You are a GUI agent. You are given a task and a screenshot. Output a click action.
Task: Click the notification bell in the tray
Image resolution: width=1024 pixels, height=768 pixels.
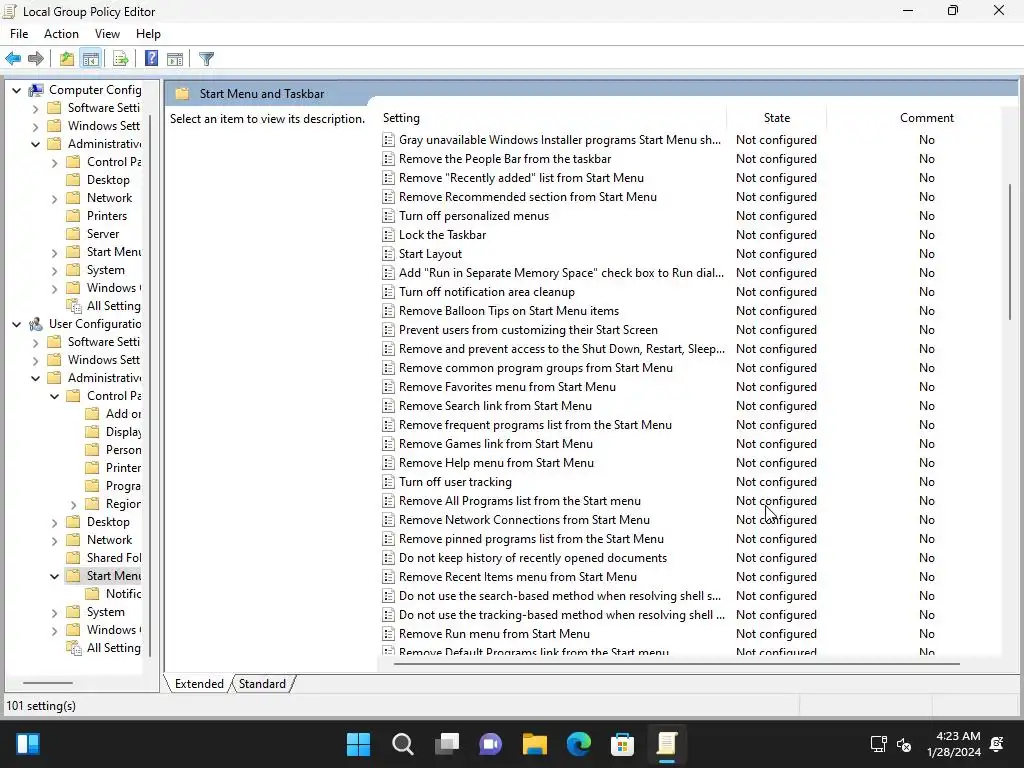[997, 744]
